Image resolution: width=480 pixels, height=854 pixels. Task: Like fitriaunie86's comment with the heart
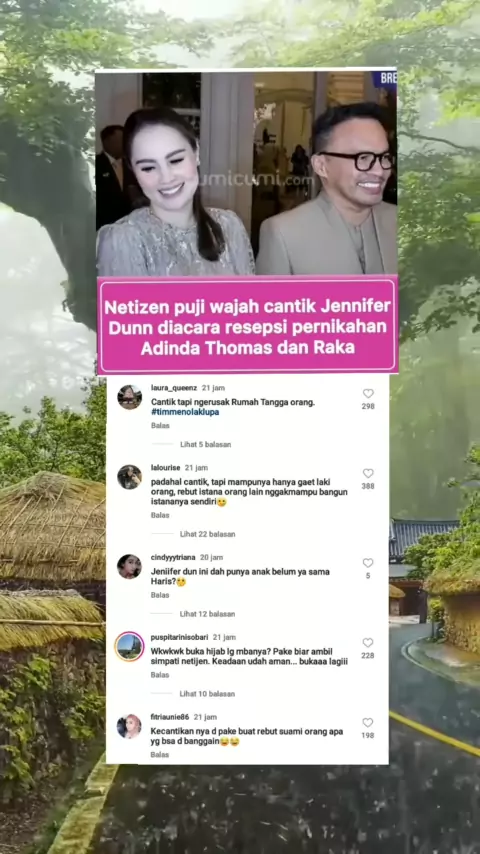click(368, 723)
